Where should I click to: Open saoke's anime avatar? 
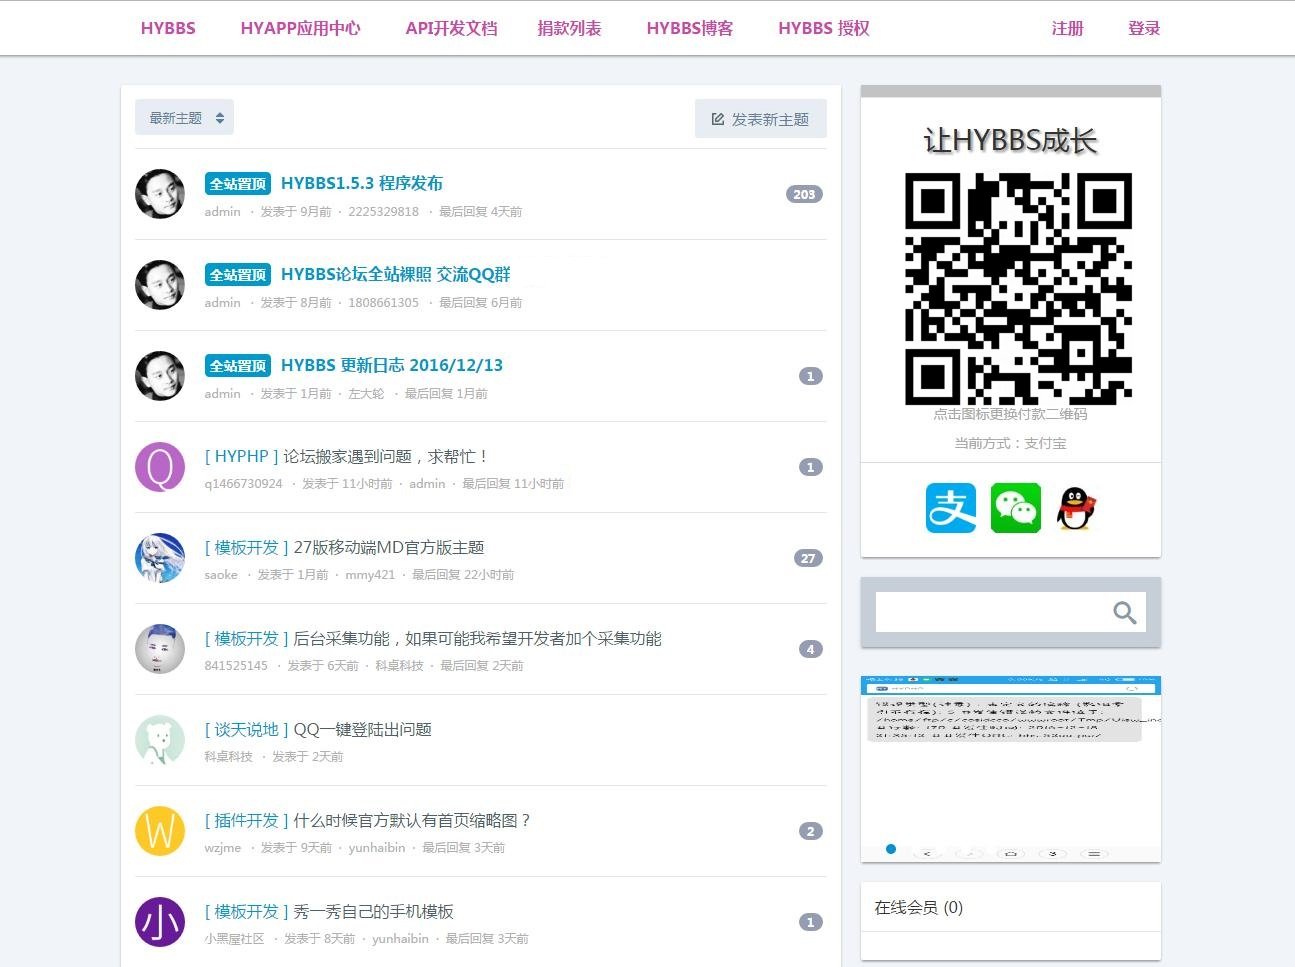pos(160,558)
